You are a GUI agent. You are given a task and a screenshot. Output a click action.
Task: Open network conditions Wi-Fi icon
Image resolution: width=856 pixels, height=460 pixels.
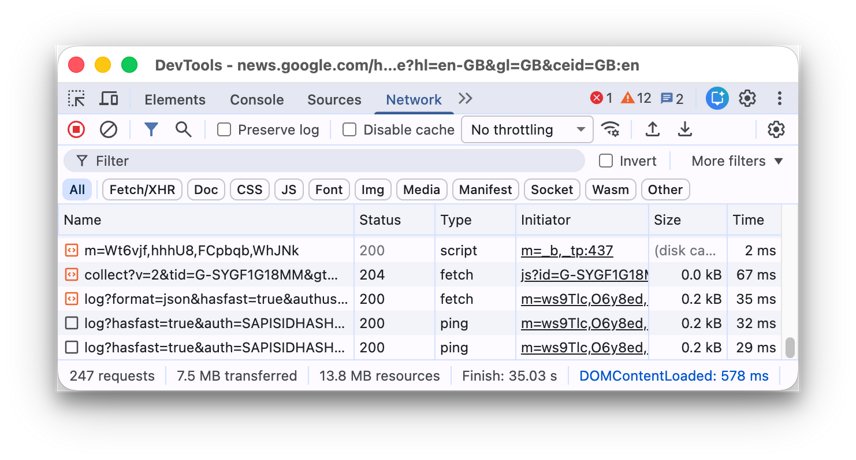click(x=610, y=129)
